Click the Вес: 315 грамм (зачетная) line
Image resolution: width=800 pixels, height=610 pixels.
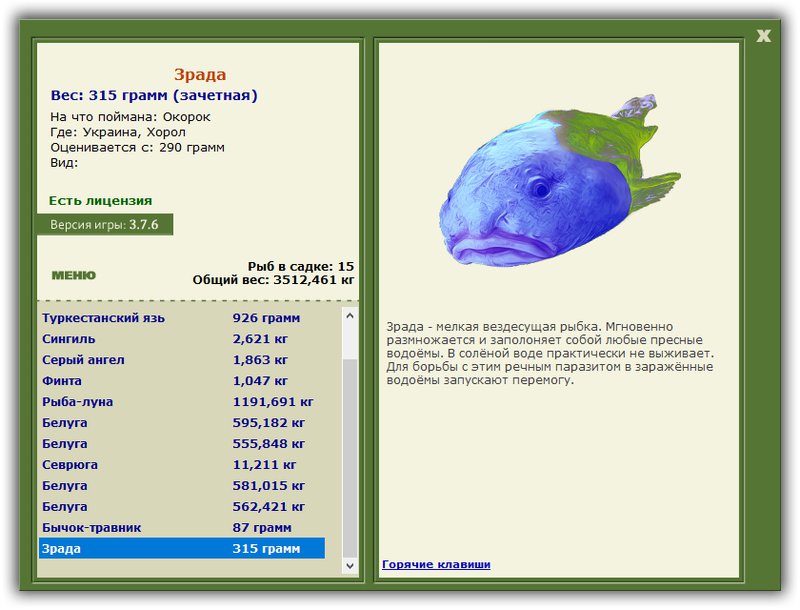point(154,95)
